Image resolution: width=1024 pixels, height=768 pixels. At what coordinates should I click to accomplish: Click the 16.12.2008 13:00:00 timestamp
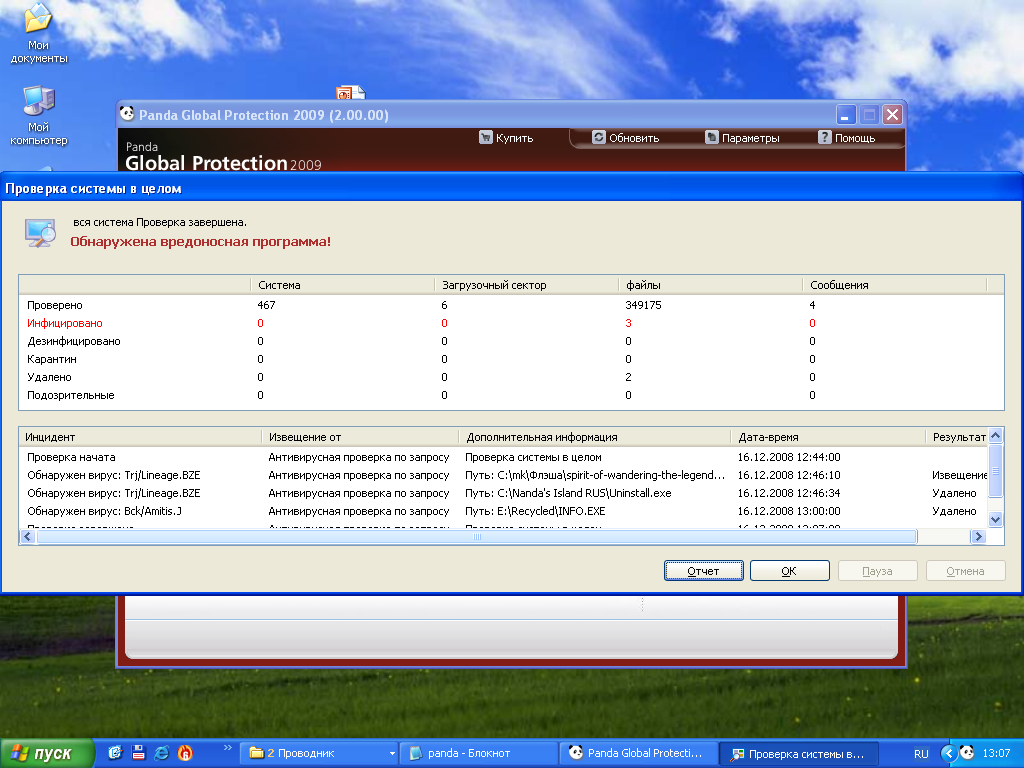pos(789,511)
